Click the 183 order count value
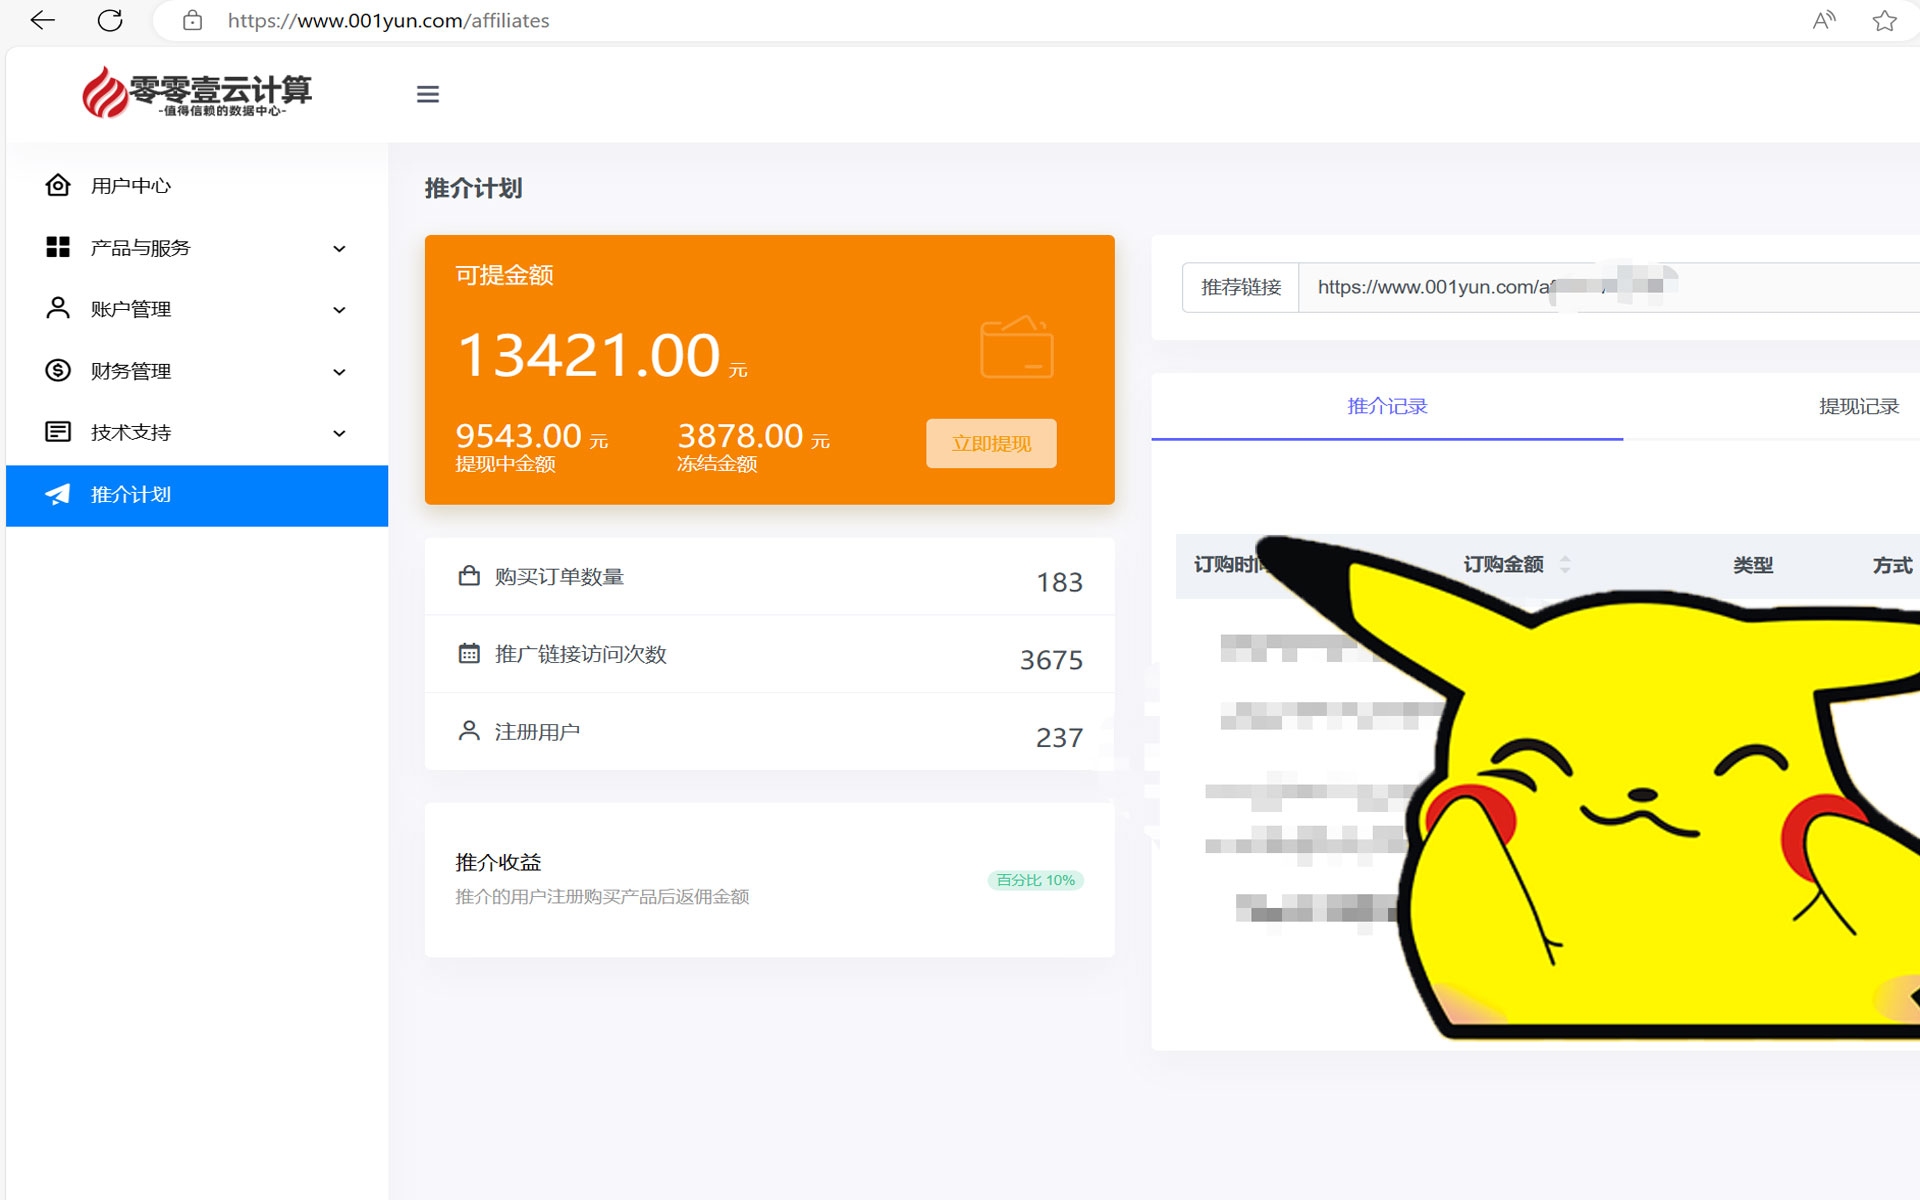 1059,582
